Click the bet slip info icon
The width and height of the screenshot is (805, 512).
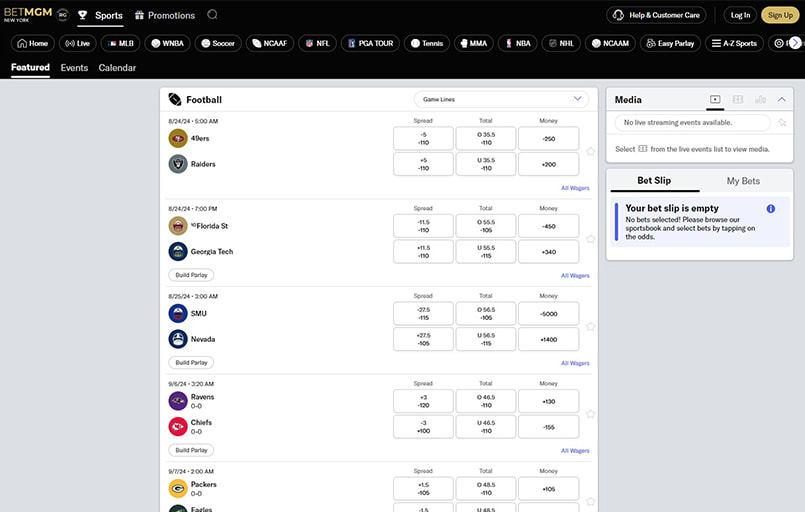[771, 208]
